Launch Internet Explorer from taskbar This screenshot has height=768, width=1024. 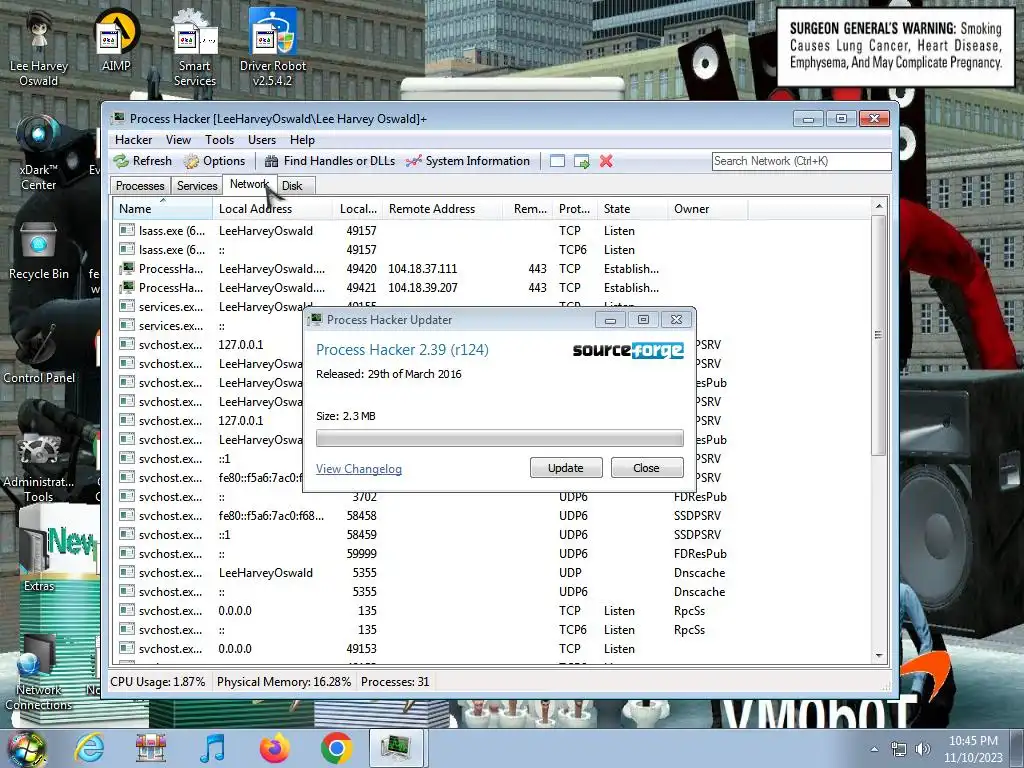coord(89,748)
